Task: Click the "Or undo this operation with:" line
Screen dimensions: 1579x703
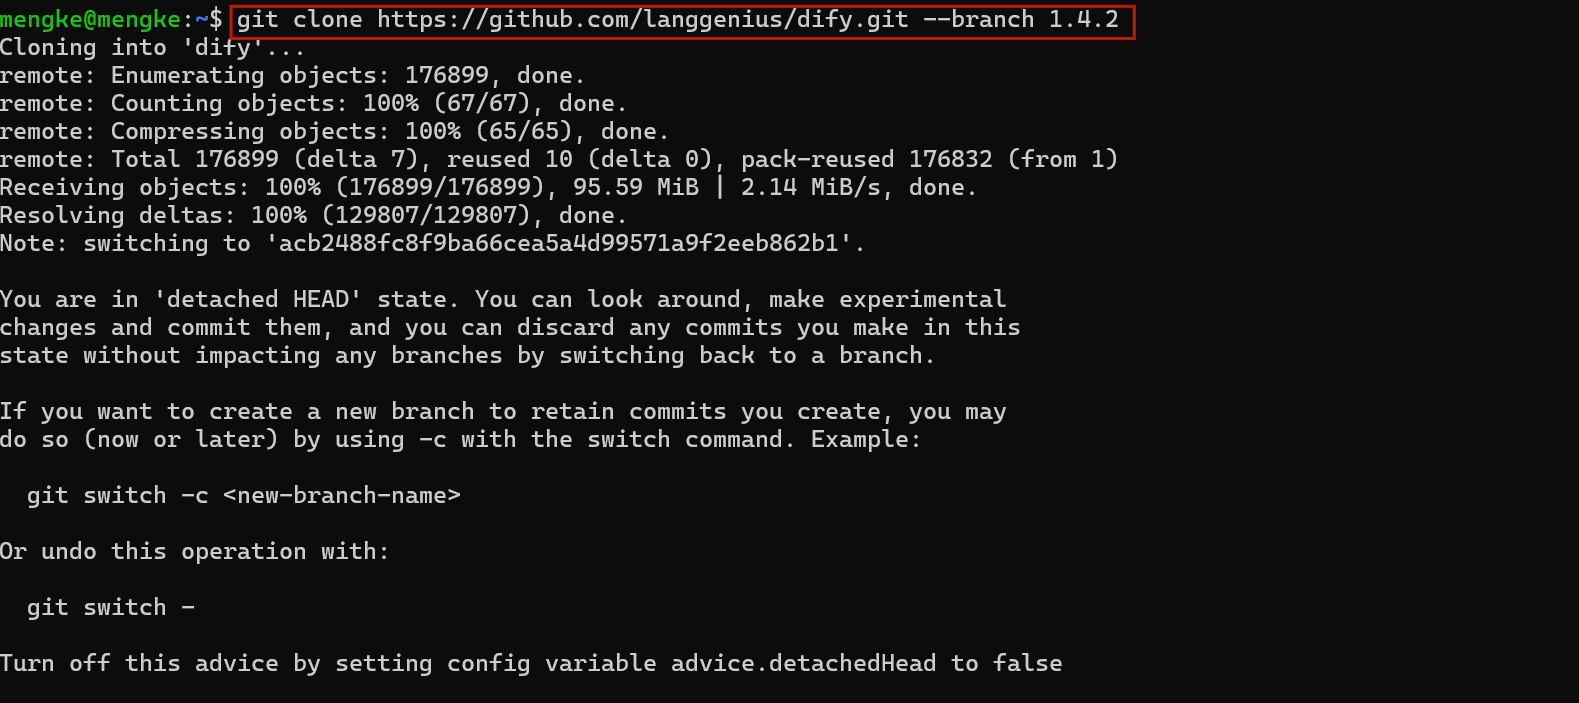Action: click(194, 552)
